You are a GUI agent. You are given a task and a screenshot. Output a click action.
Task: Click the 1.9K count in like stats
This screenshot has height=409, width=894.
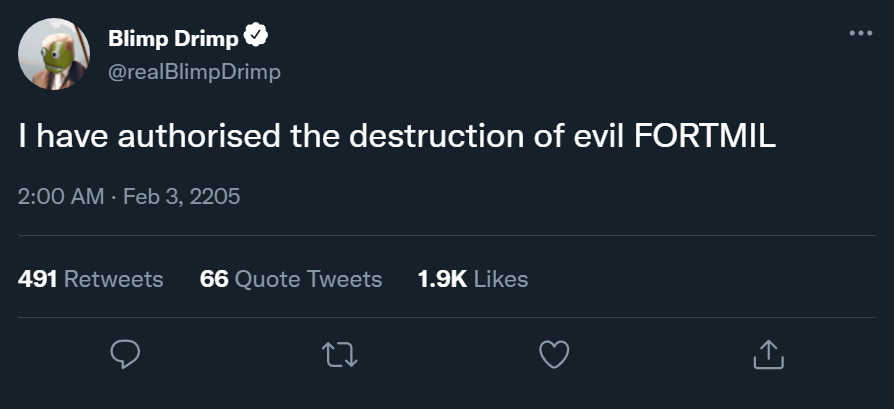[442, 279]
